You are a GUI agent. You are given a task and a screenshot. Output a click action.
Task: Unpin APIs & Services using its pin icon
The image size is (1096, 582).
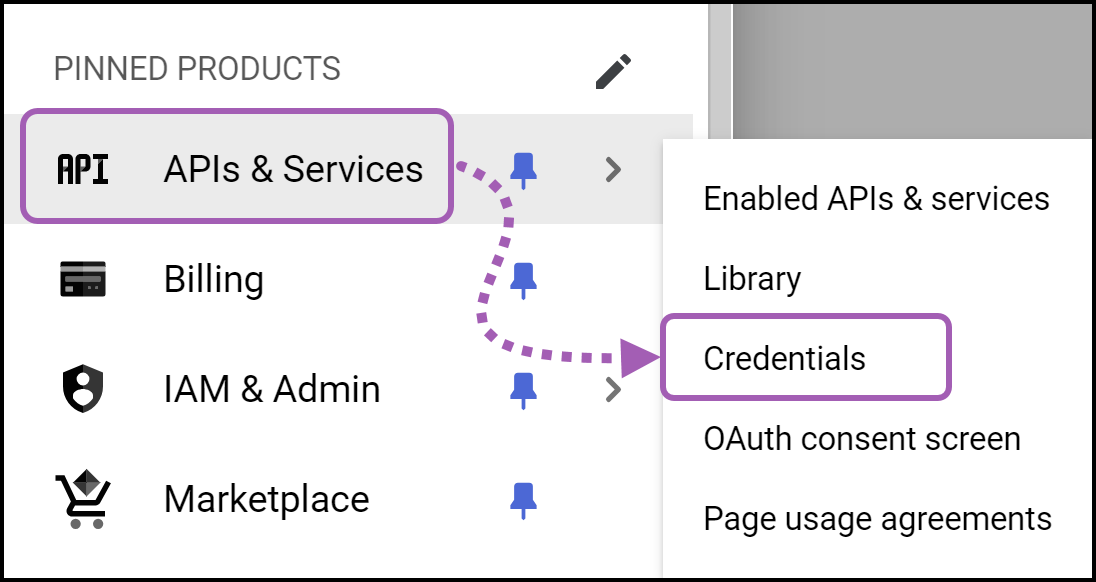[523, 170]
